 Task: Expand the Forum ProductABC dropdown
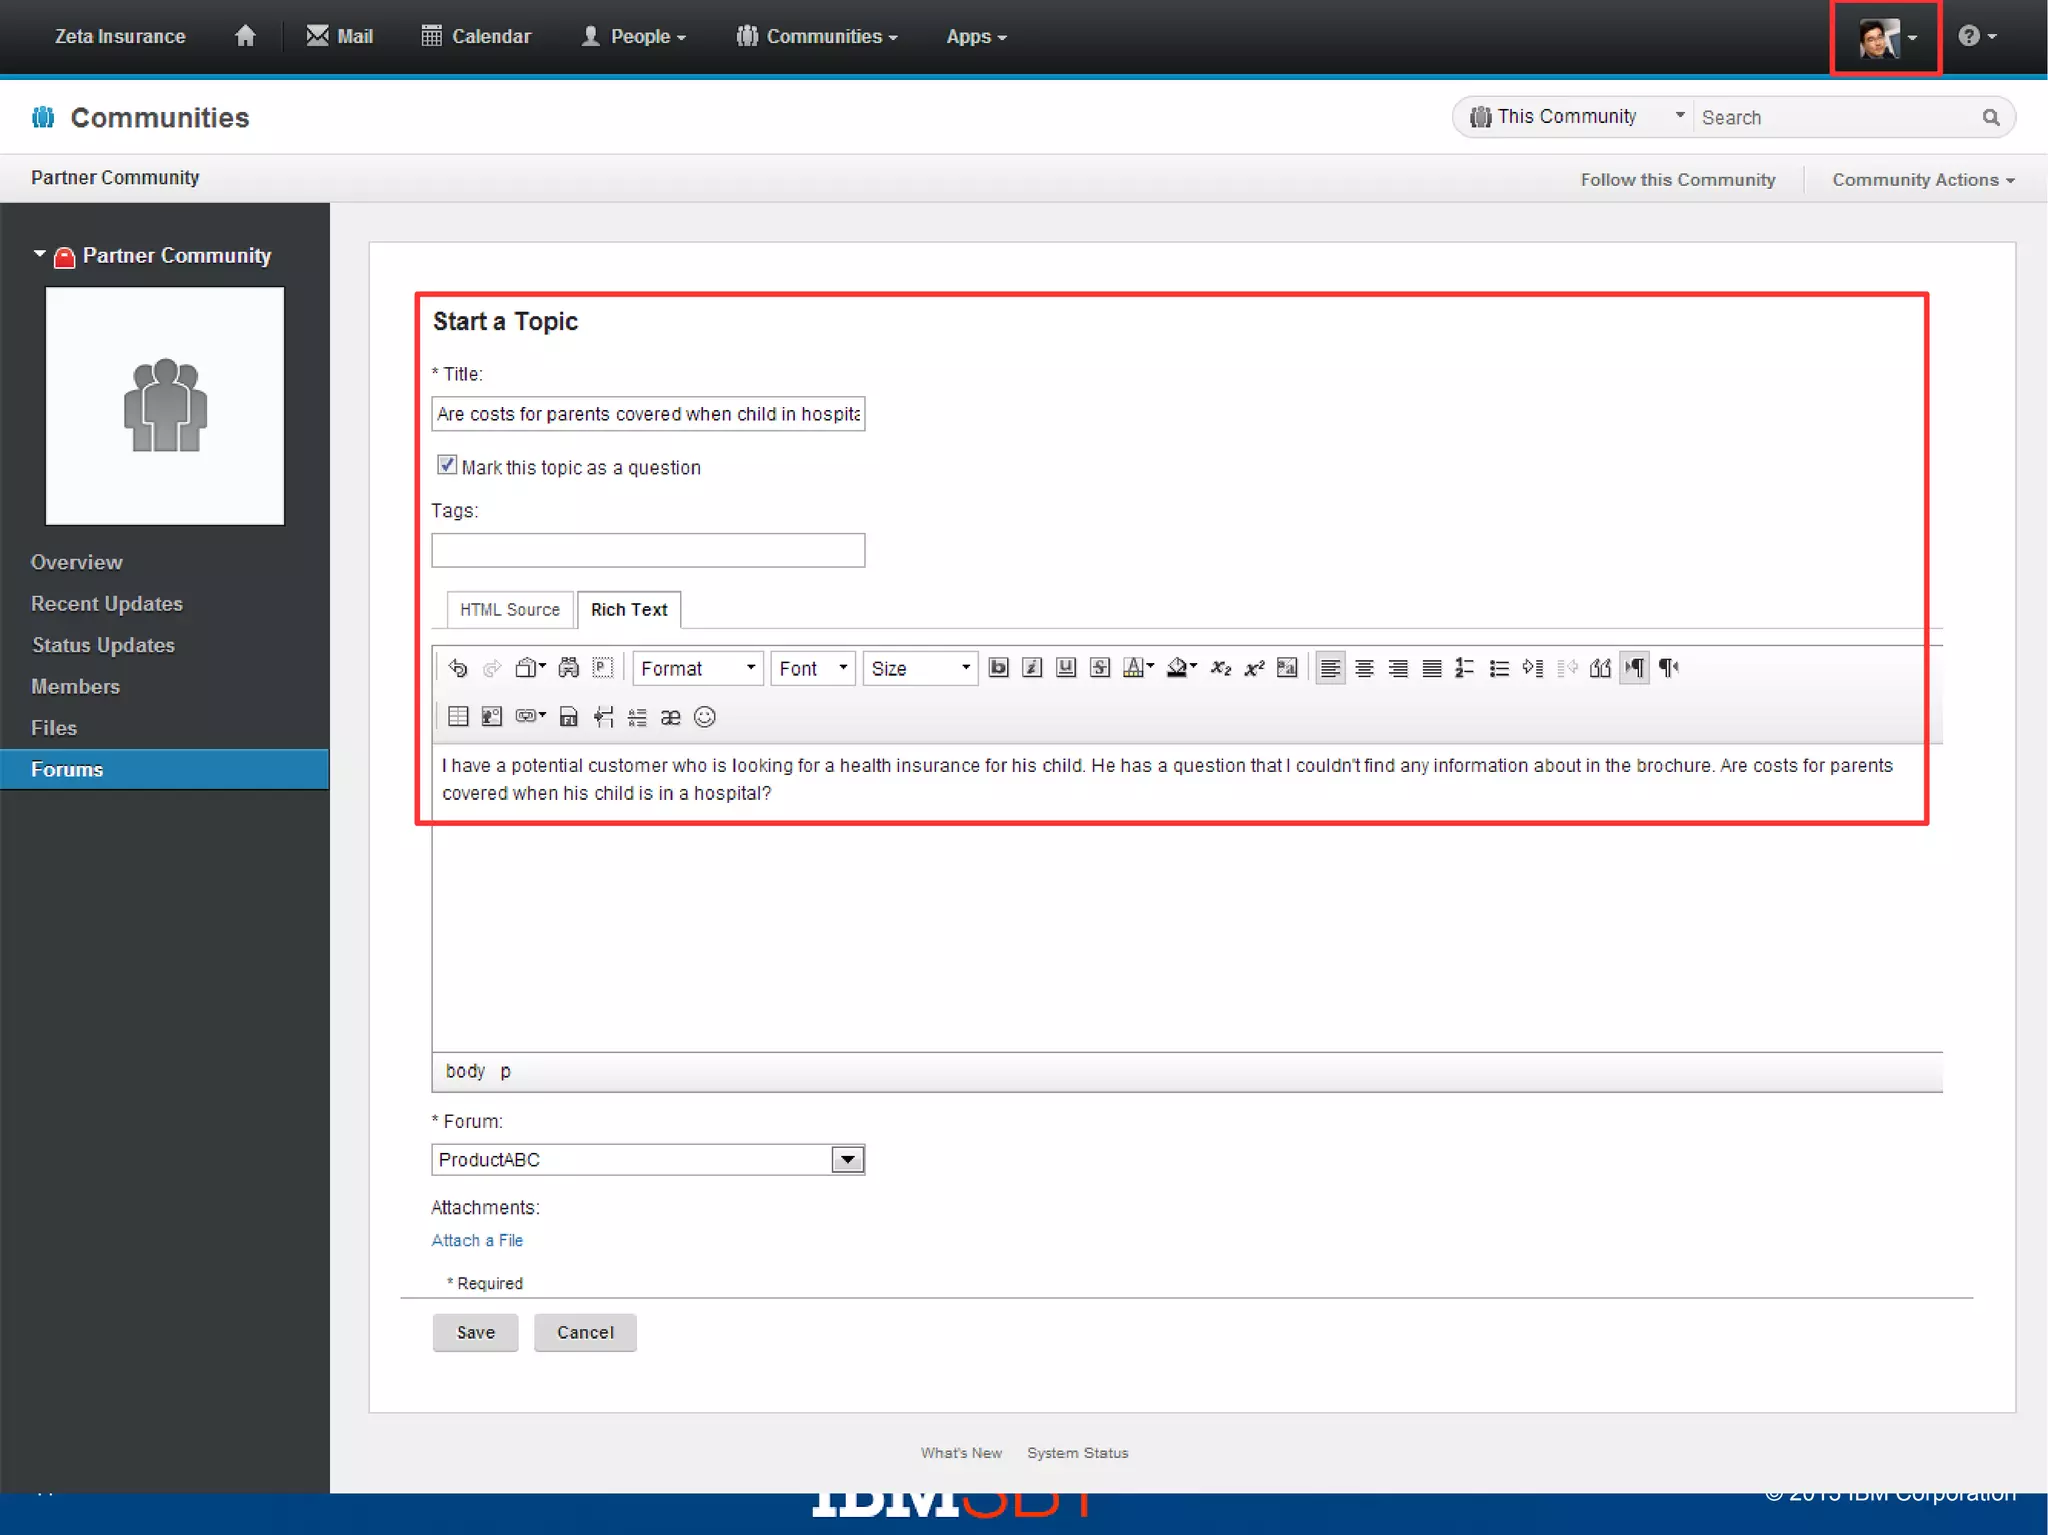(847, 1159)
